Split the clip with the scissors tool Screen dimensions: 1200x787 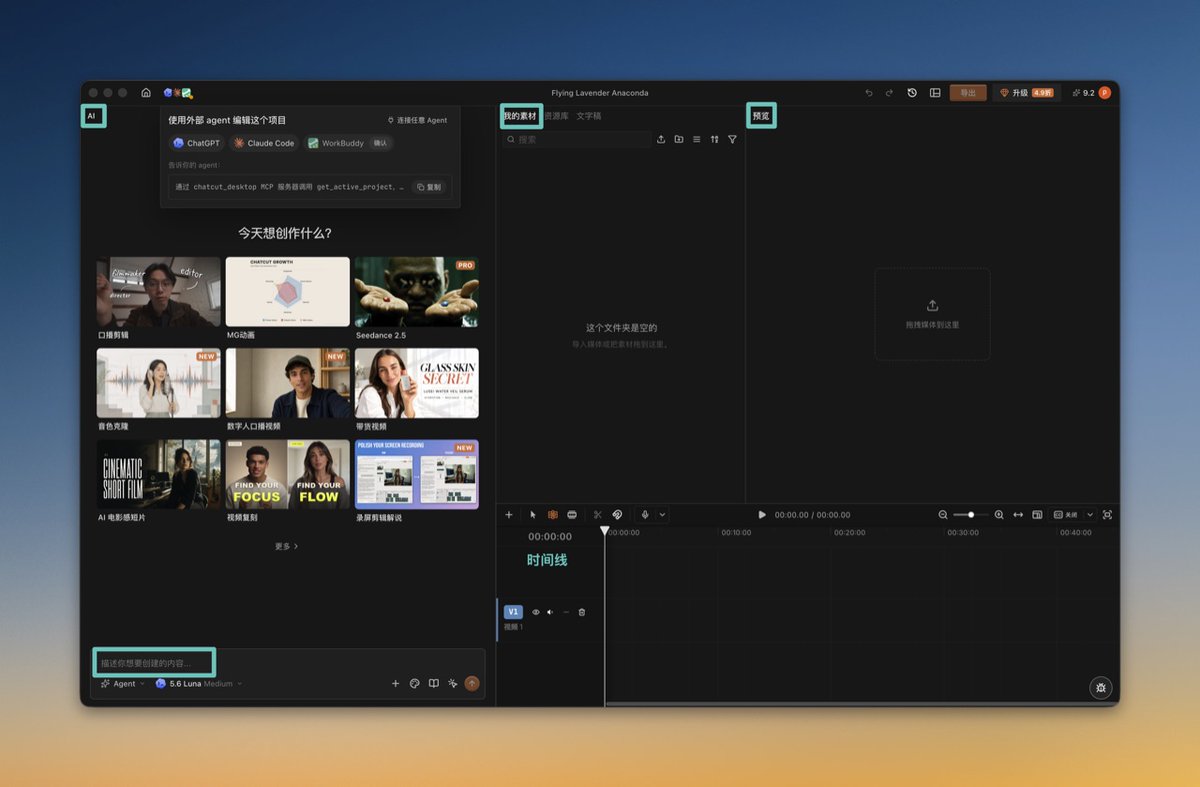[598, 515]
